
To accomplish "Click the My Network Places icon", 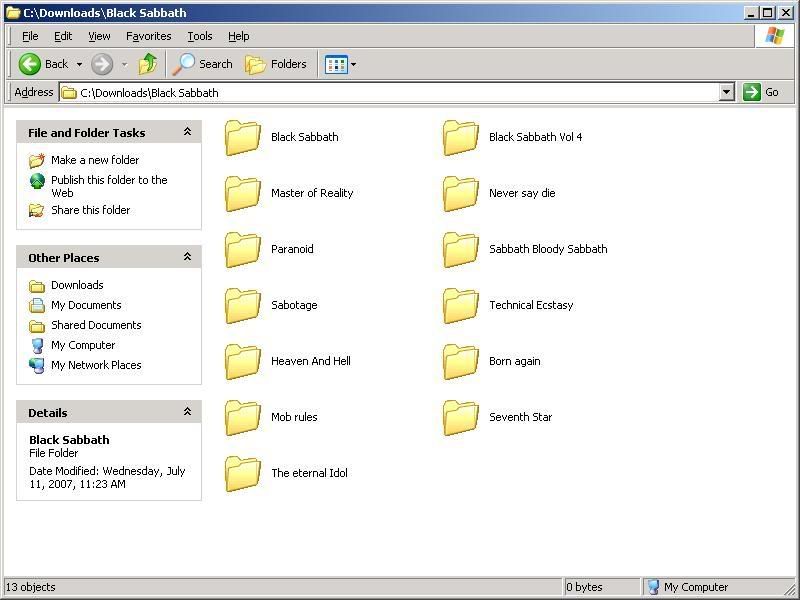I will 37,365.
